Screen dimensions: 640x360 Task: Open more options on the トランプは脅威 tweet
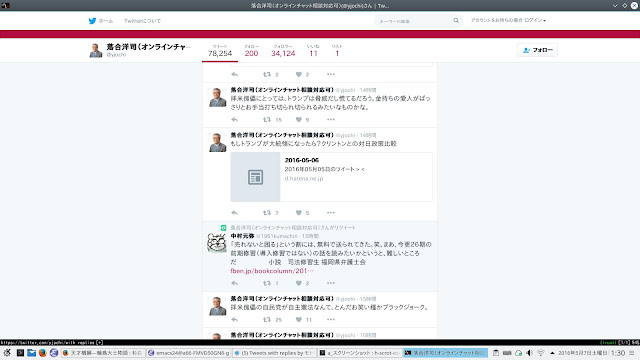pyautogui.click(x=331, y=120)
